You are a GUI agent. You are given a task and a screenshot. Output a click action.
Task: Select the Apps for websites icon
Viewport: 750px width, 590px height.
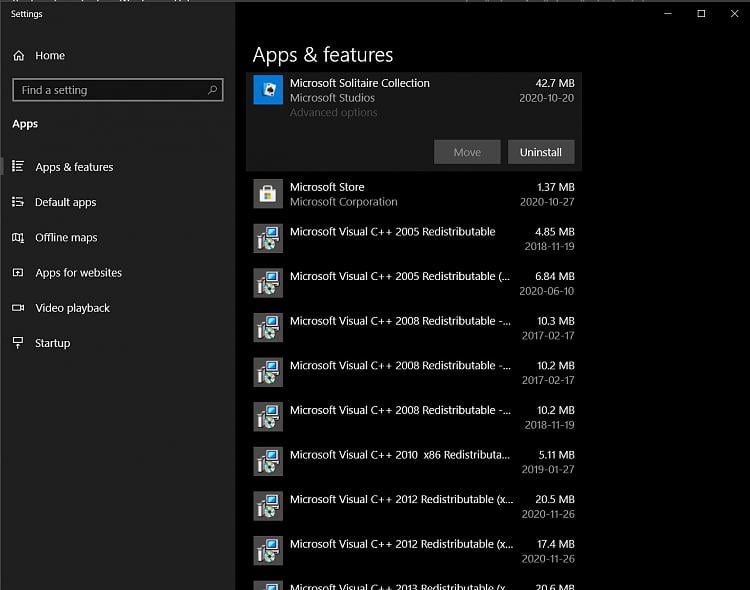coord(18,272)
